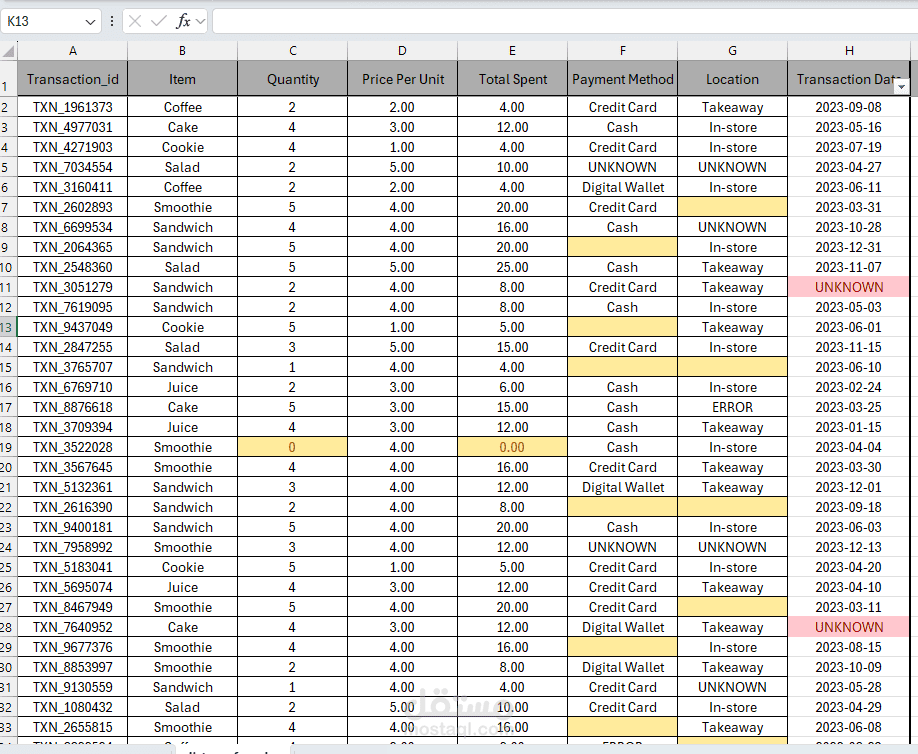Select the UNKNOWN date in TXN_3051279 row
918x754 pixels.
[x=849, y=287]
